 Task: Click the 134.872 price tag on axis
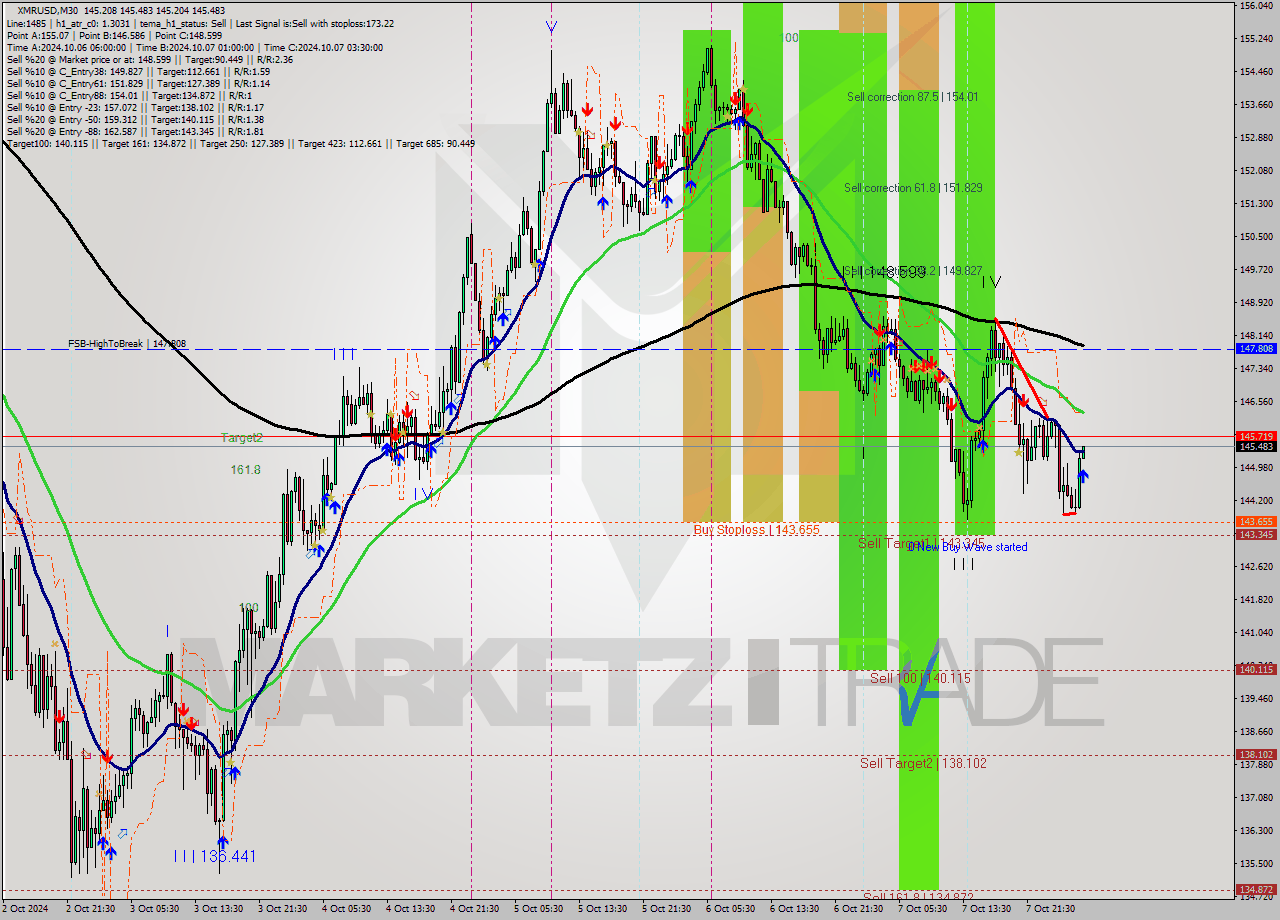1256,889
